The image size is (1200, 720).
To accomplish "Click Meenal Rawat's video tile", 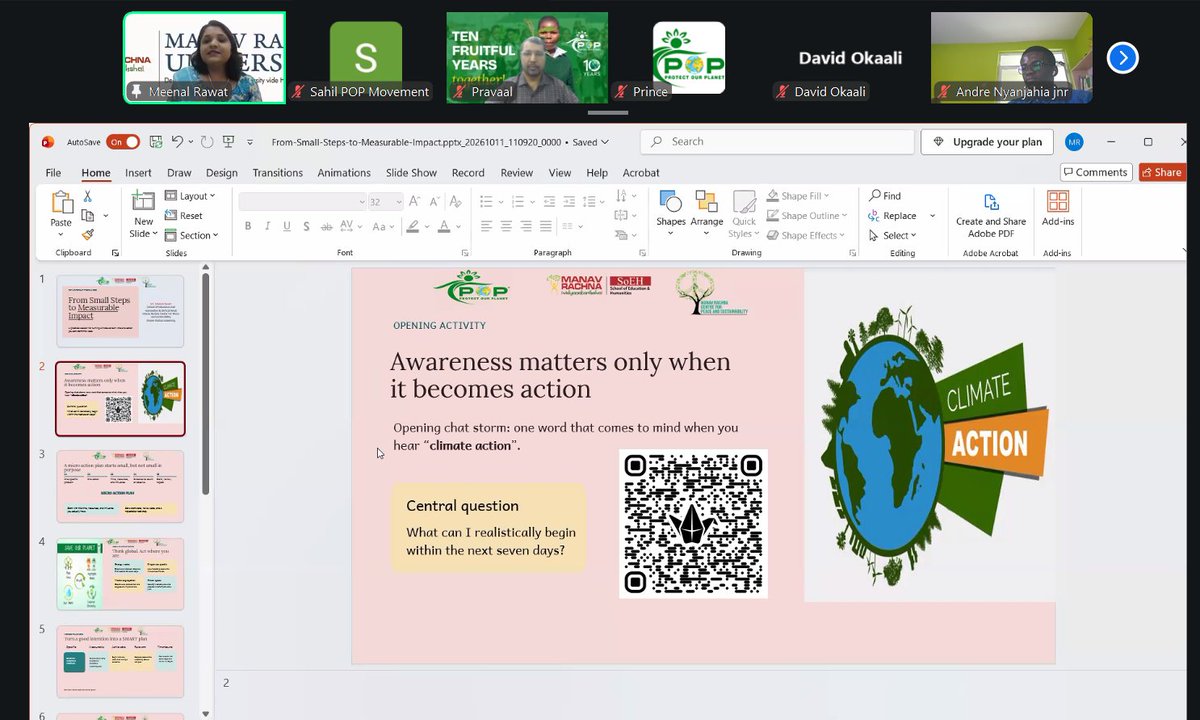I will click(x=204, y=58).
